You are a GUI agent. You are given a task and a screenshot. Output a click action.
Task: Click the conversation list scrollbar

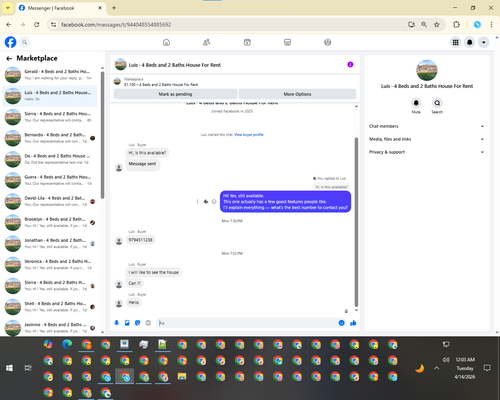pos(102,135)
